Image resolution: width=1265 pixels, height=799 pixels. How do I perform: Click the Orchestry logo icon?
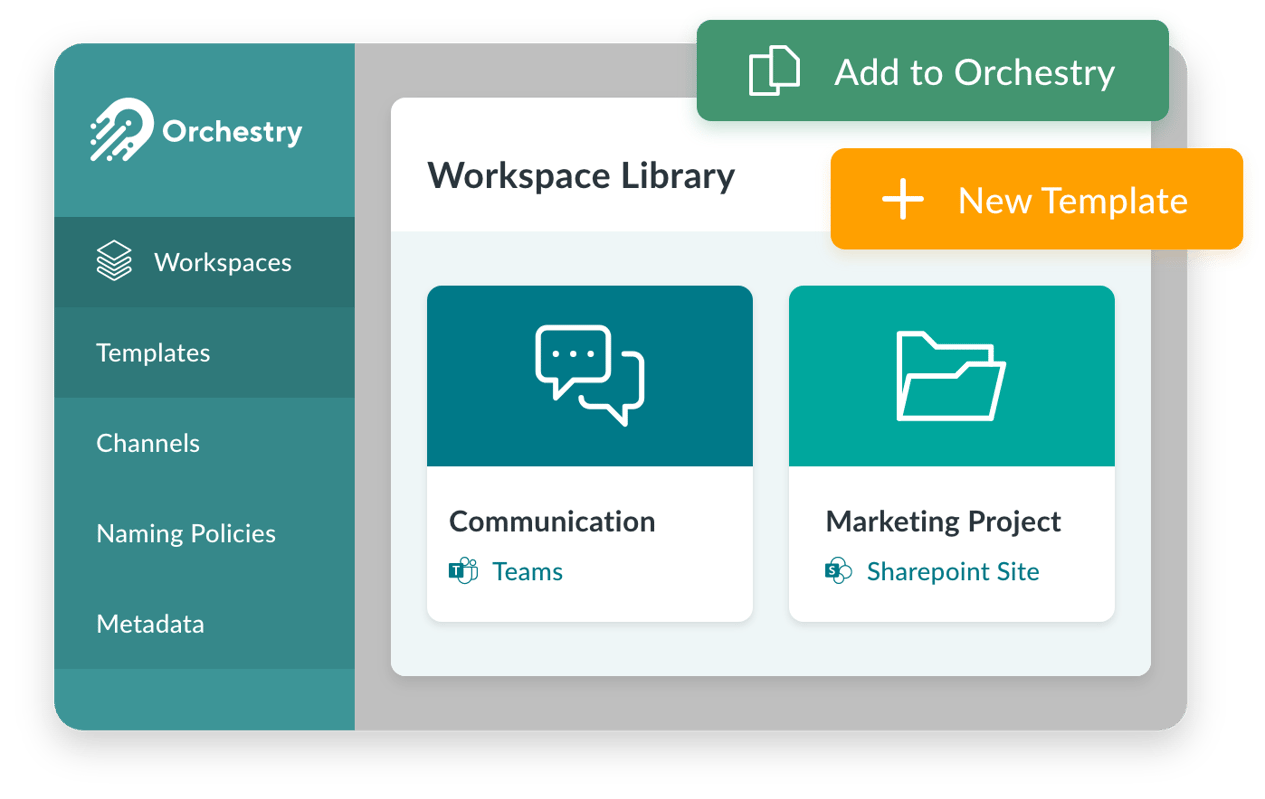pos(121,130)
